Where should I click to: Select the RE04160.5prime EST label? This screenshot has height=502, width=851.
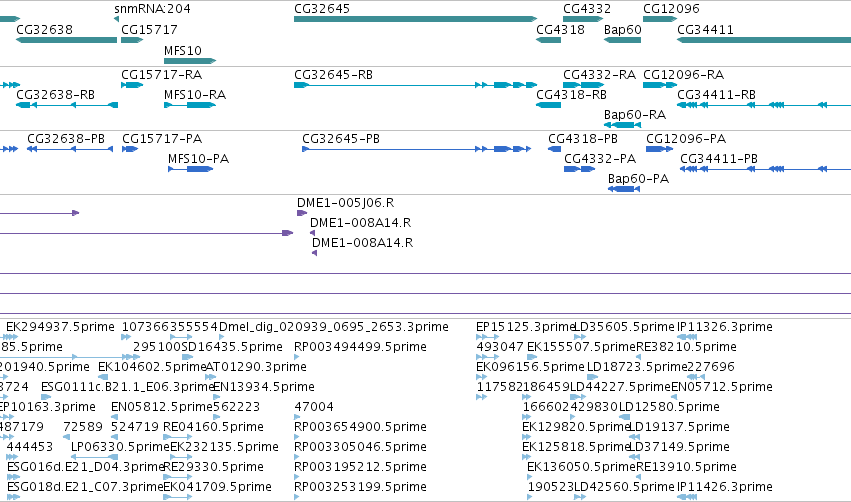click(213, 427)
